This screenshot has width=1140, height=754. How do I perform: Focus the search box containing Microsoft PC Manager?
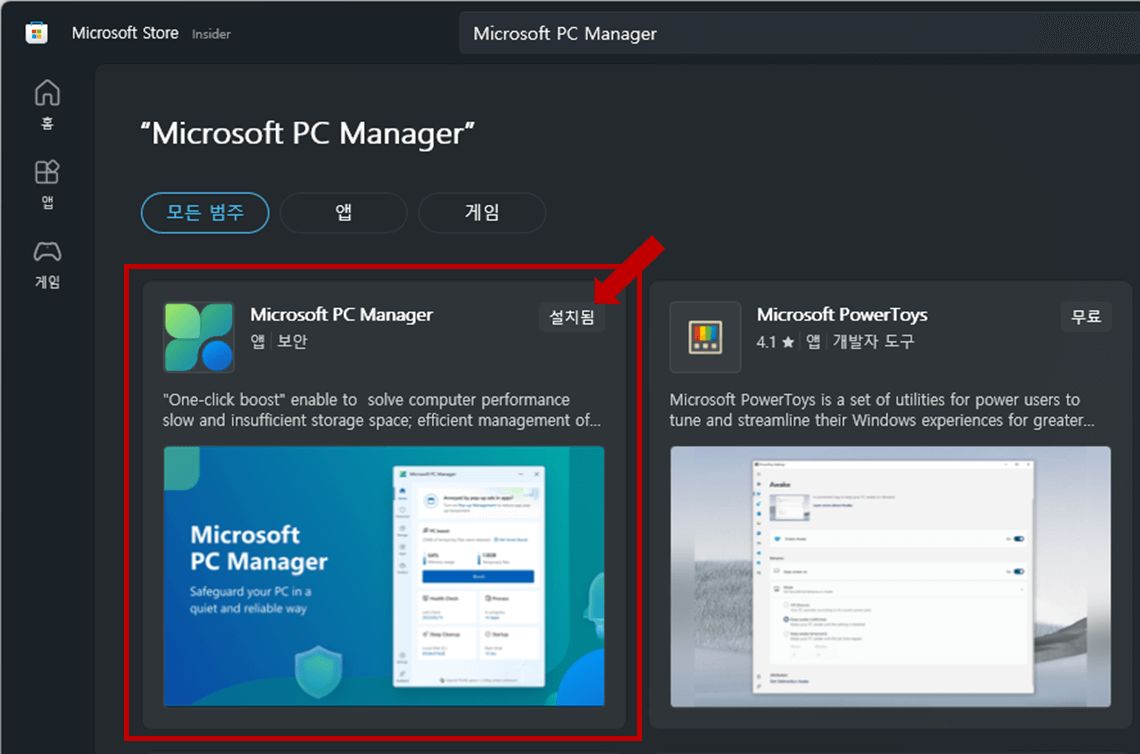[x=799, y=33]
